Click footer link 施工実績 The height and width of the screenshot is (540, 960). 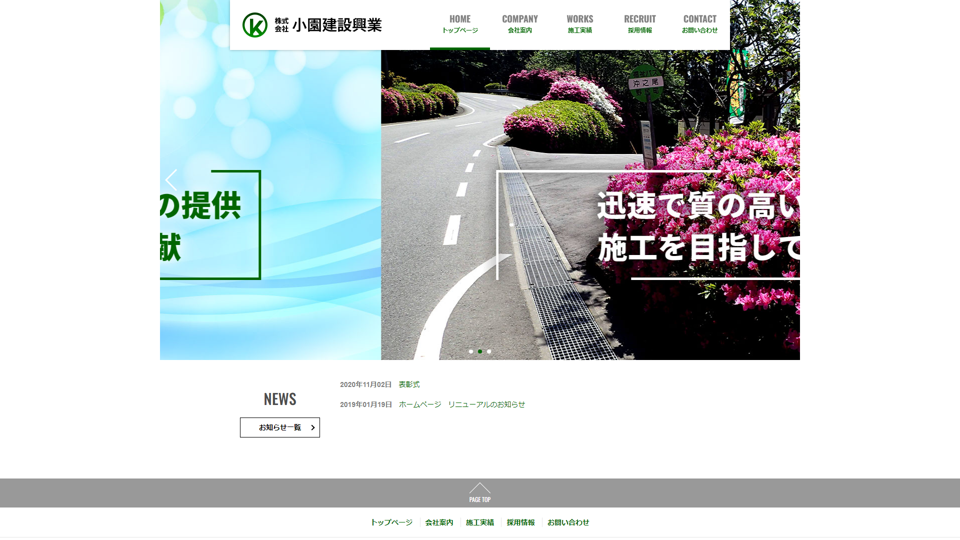click(x=480, y=523)
